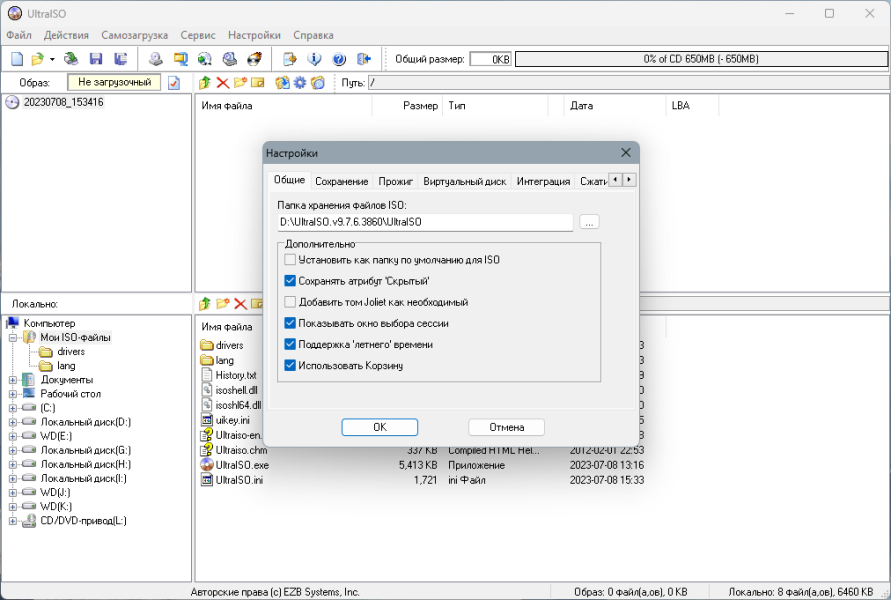Click the Help question mark icon

coord(339,59)
